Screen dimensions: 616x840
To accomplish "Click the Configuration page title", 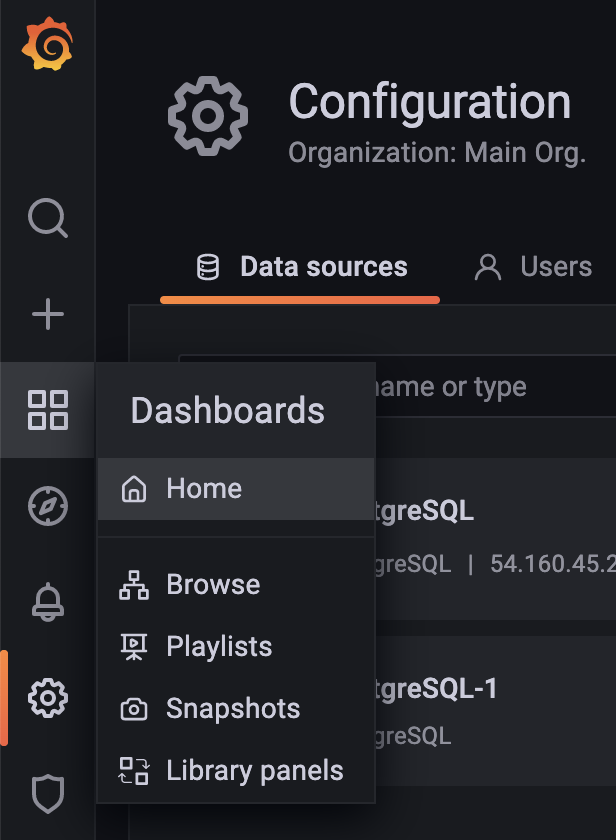I will coord(430,103).
